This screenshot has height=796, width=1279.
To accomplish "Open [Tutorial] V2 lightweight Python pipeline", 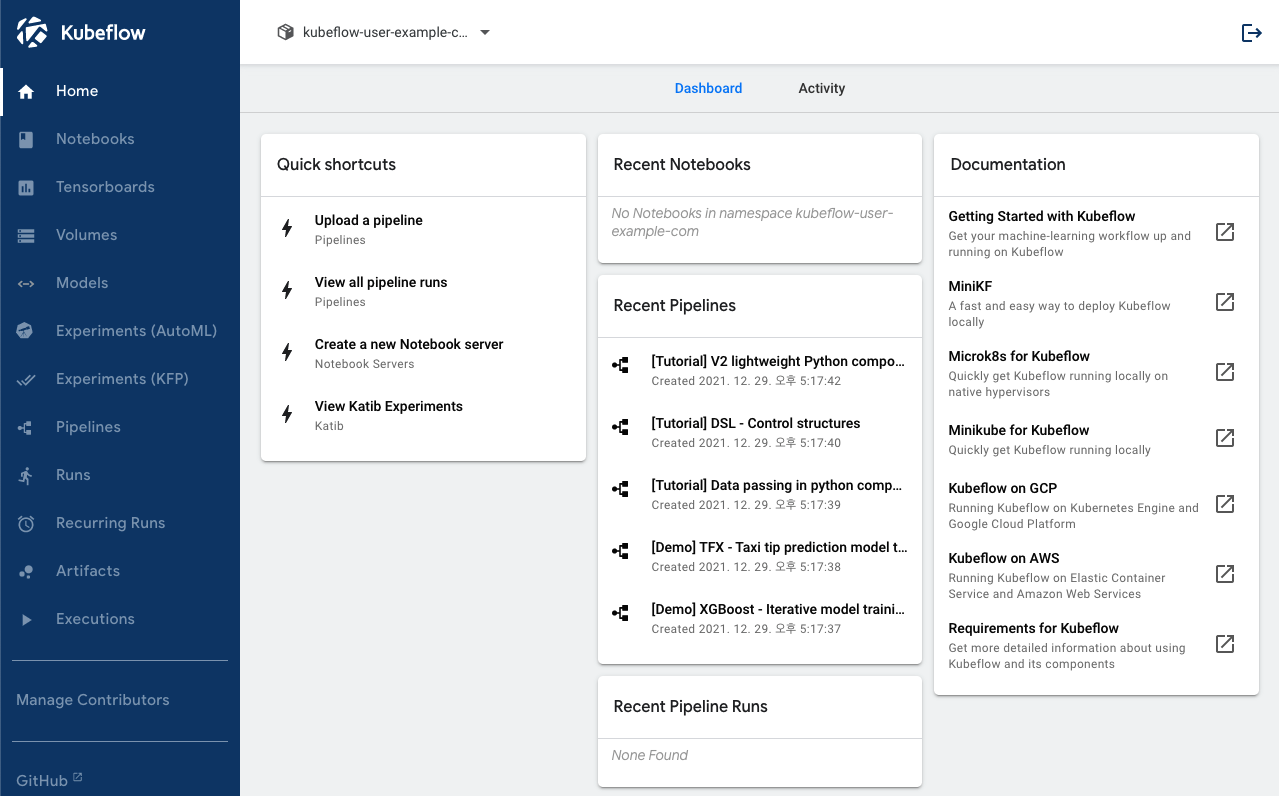I will tap(760, 370).
